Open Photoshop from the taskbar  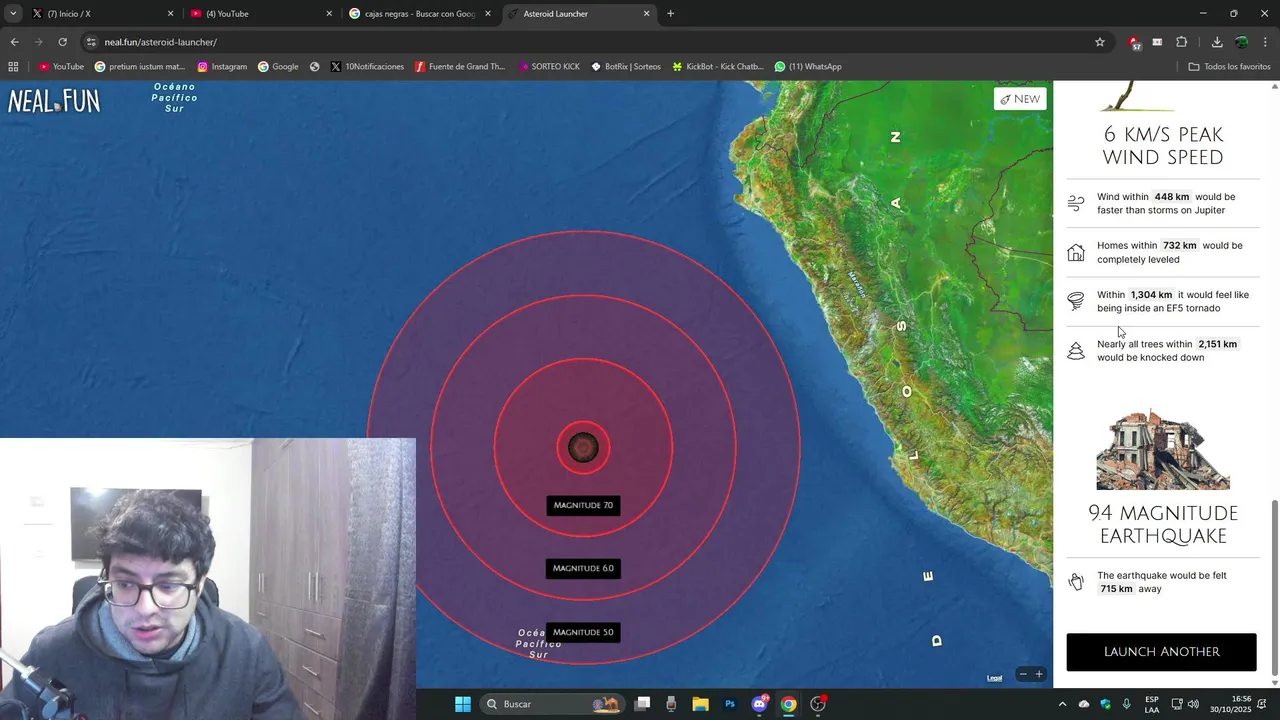tap(730, 704)
